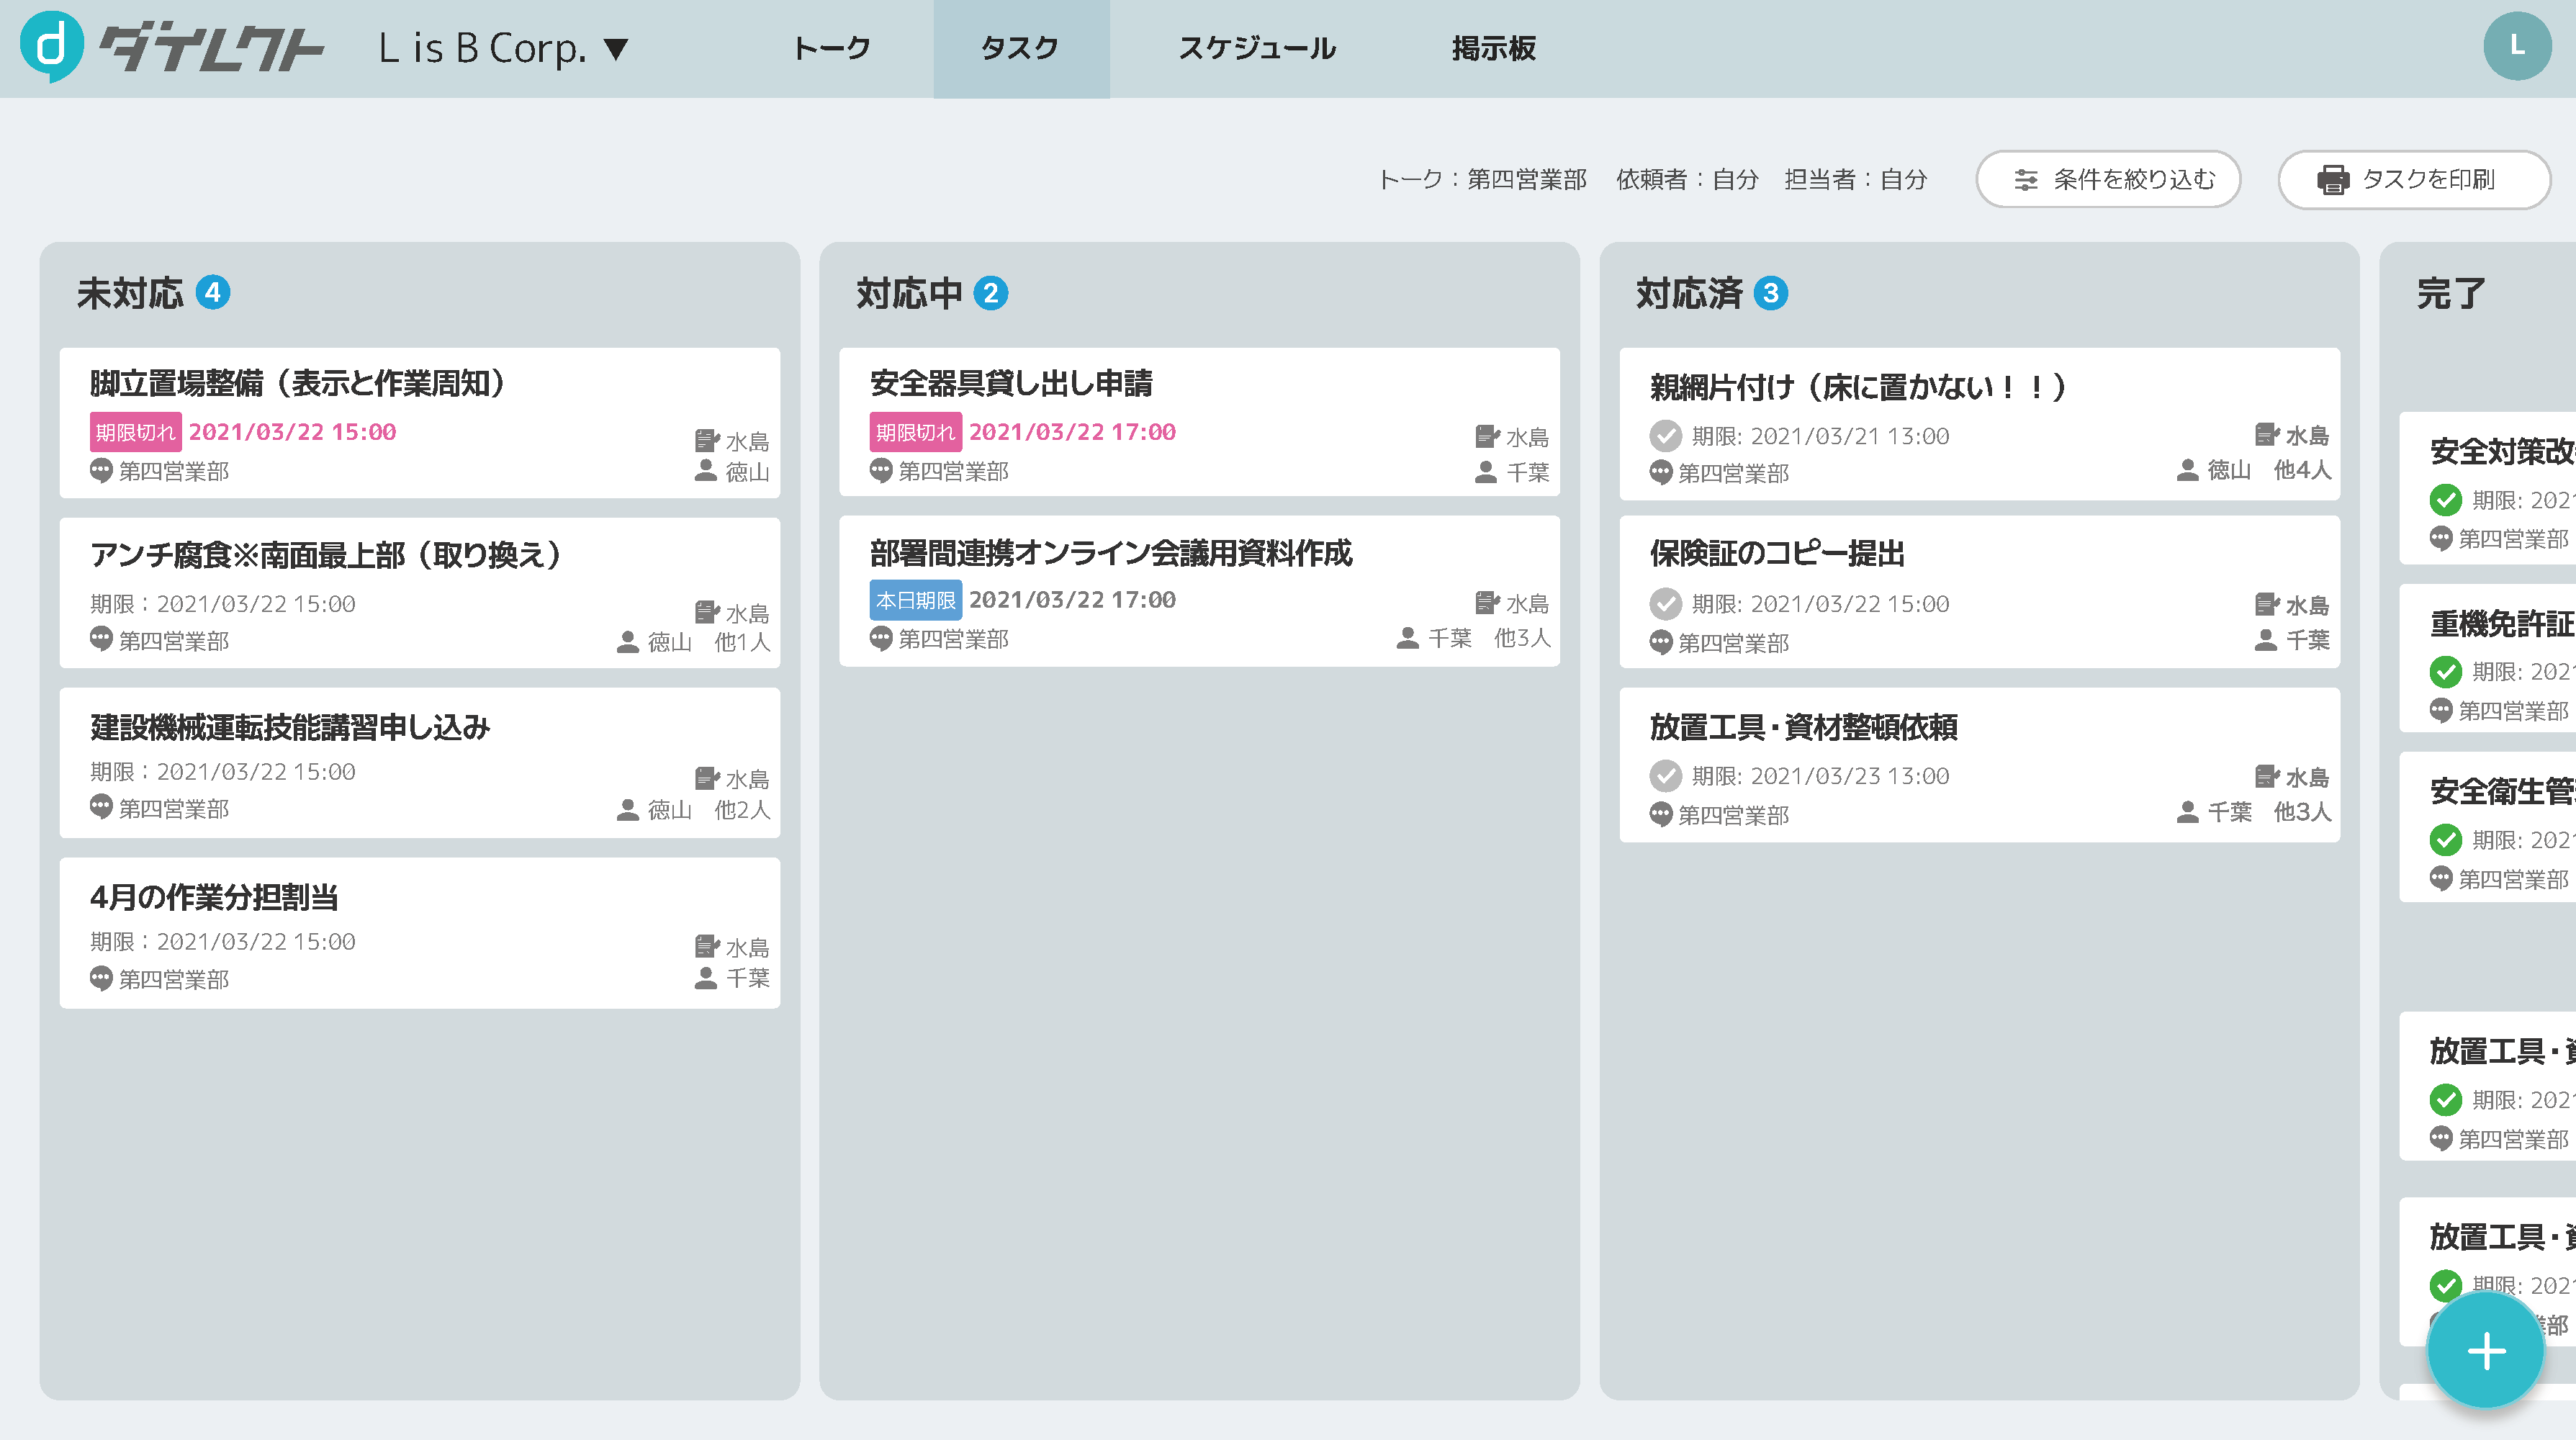Toggle the gray check circle on 親綱片付け card
Screen dimensions: 2576x1440
1666,436
